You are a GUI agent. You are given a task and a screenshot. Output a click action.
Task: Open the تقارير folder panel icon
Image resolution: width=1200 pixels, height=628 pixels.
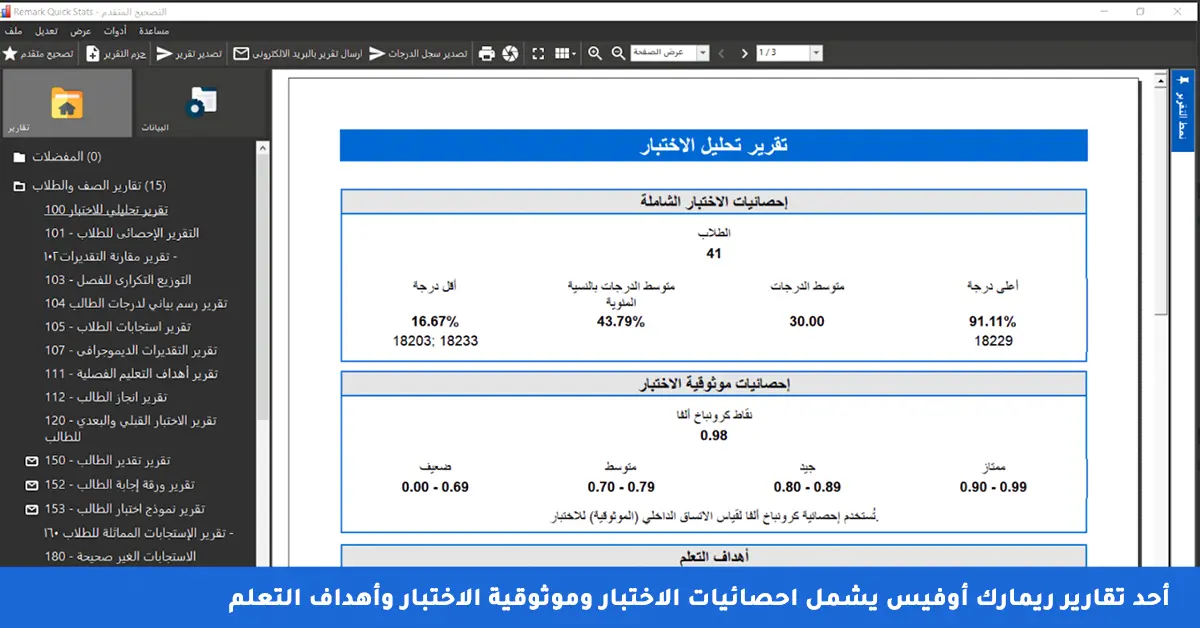click(67, 102)
